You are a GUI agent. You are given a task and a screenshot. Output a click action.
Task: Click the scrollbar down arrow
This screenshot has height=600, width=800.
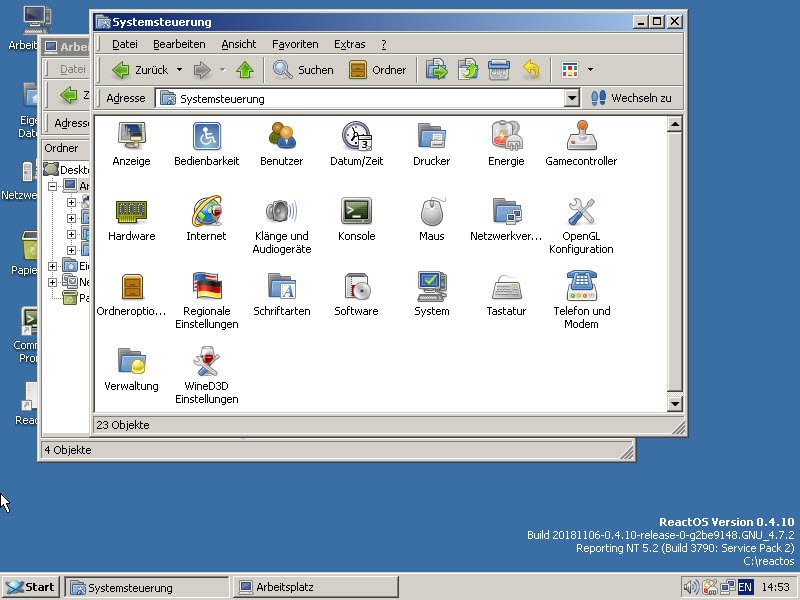click(675, 404)
